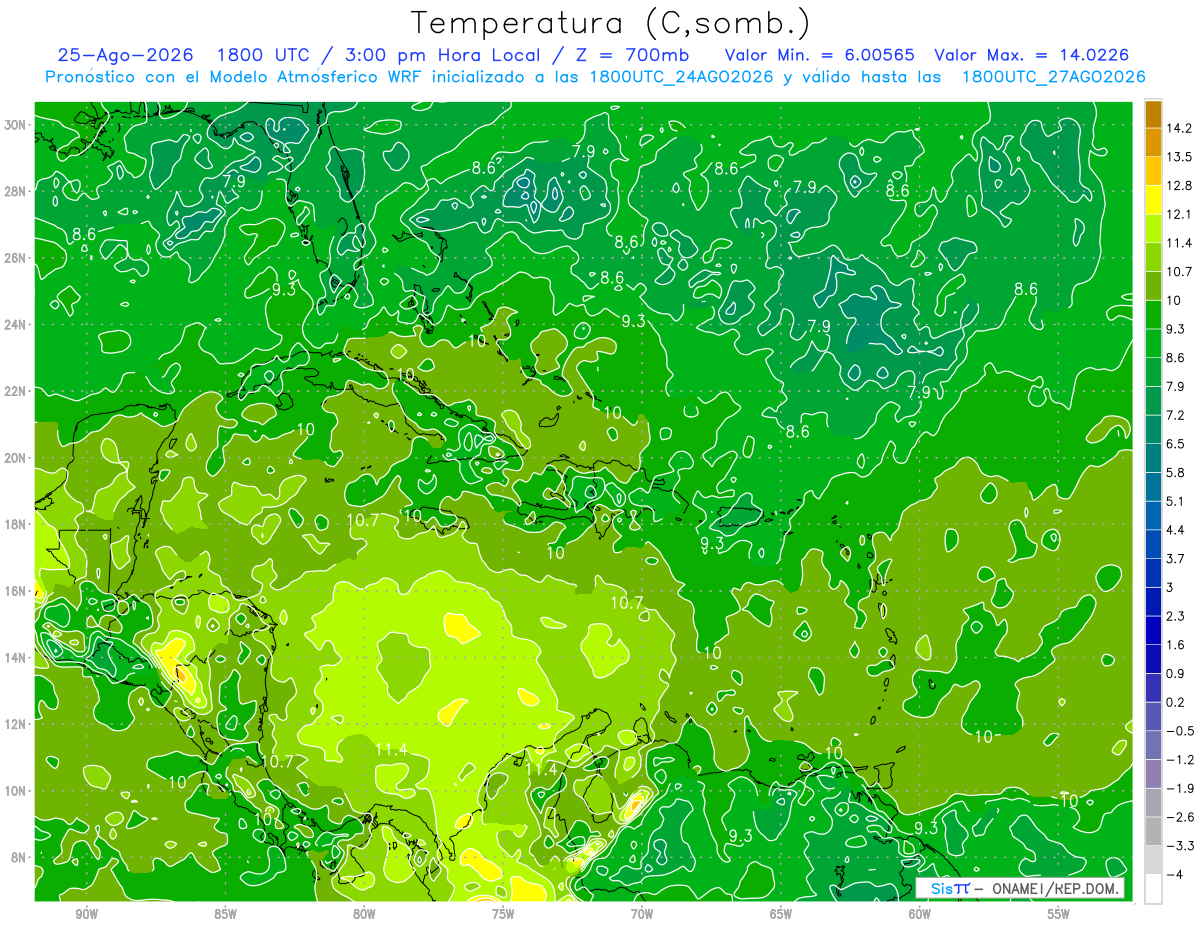Select the '60W' longitude axis label
The height and width of the screenshot is (927, 1200).
coord(920,914)
